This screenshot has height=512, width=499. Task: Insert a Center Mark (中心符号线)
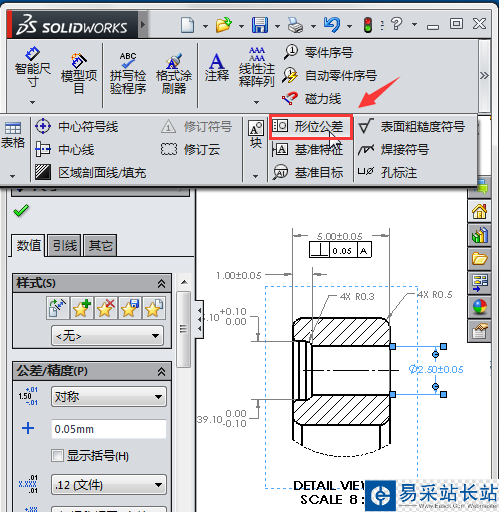point(77,127)
